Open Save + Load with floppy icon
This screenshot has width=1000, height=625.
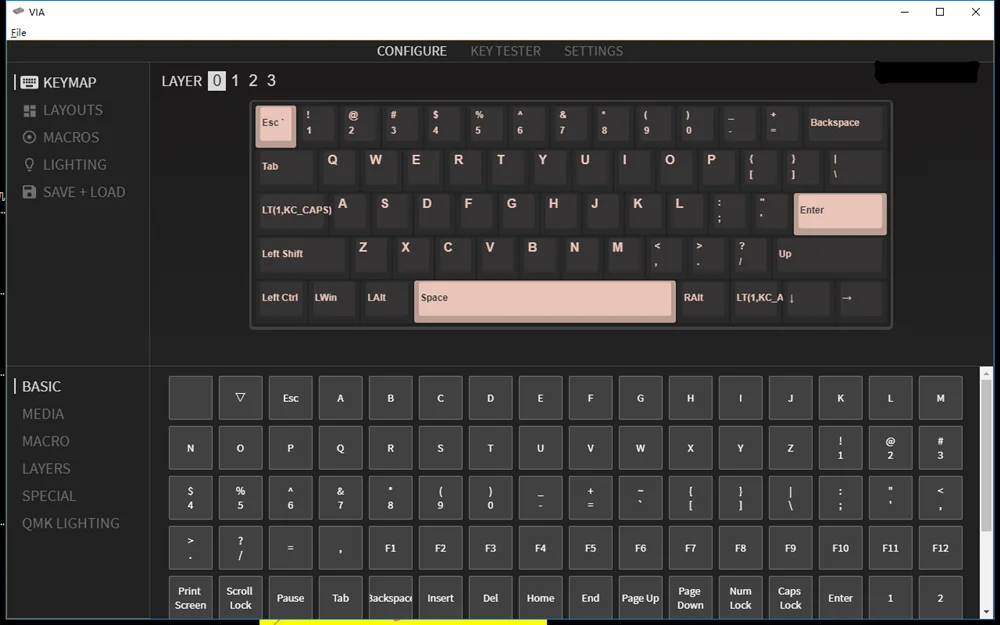[x=74, y=192]
